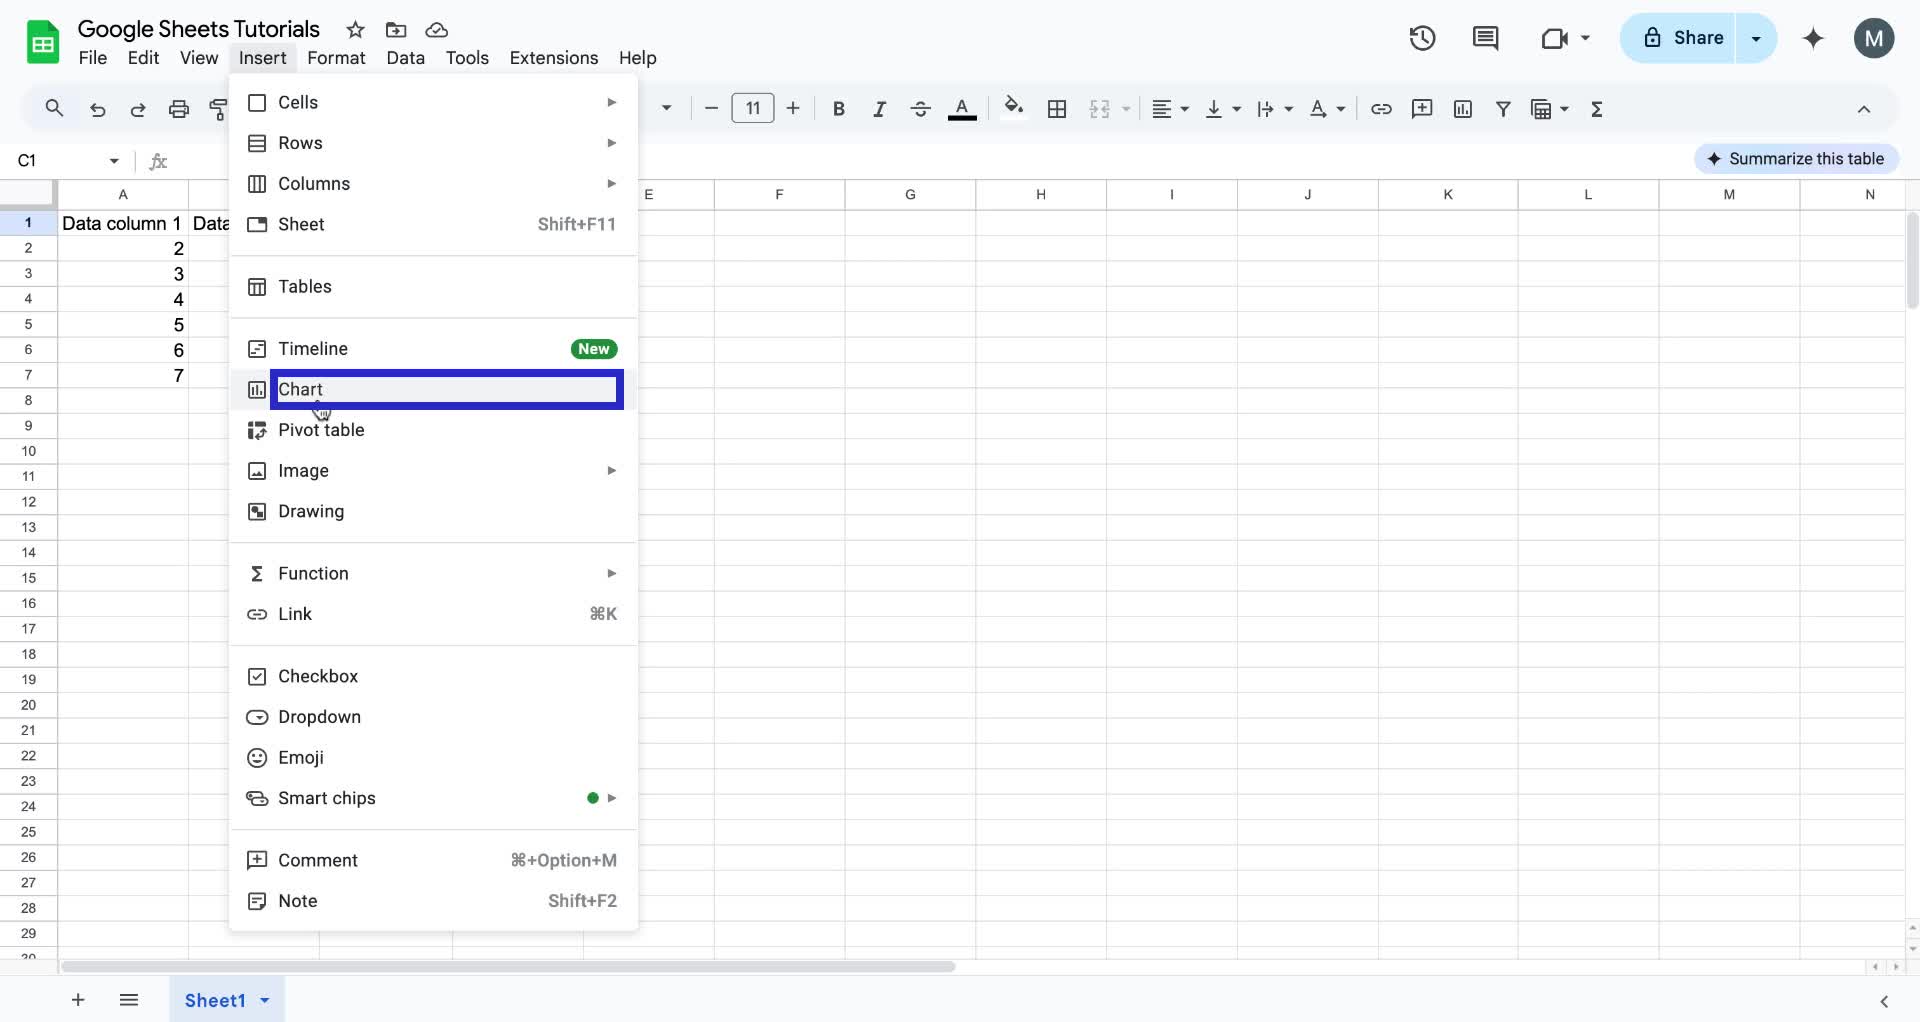Ask Gemini via the sparkle icon
Screen dimensions: 1920x1022
click(x=1813, y=38)
